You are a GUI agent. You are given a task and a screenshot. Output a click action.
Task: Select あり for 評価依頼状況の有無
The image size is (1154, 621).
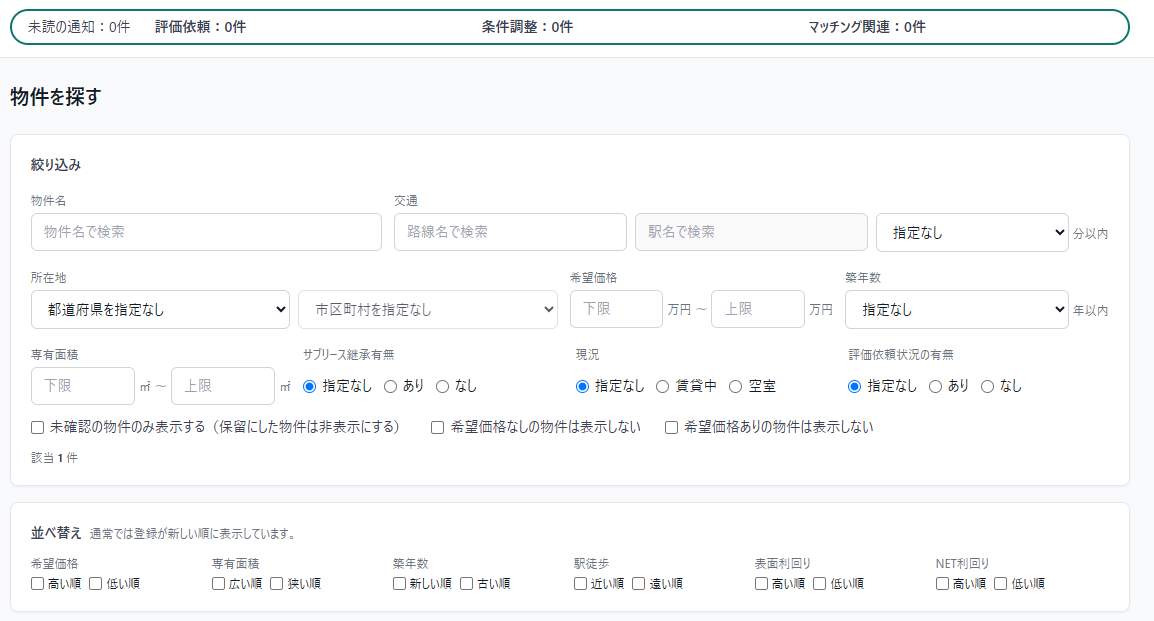coord(935,386)
